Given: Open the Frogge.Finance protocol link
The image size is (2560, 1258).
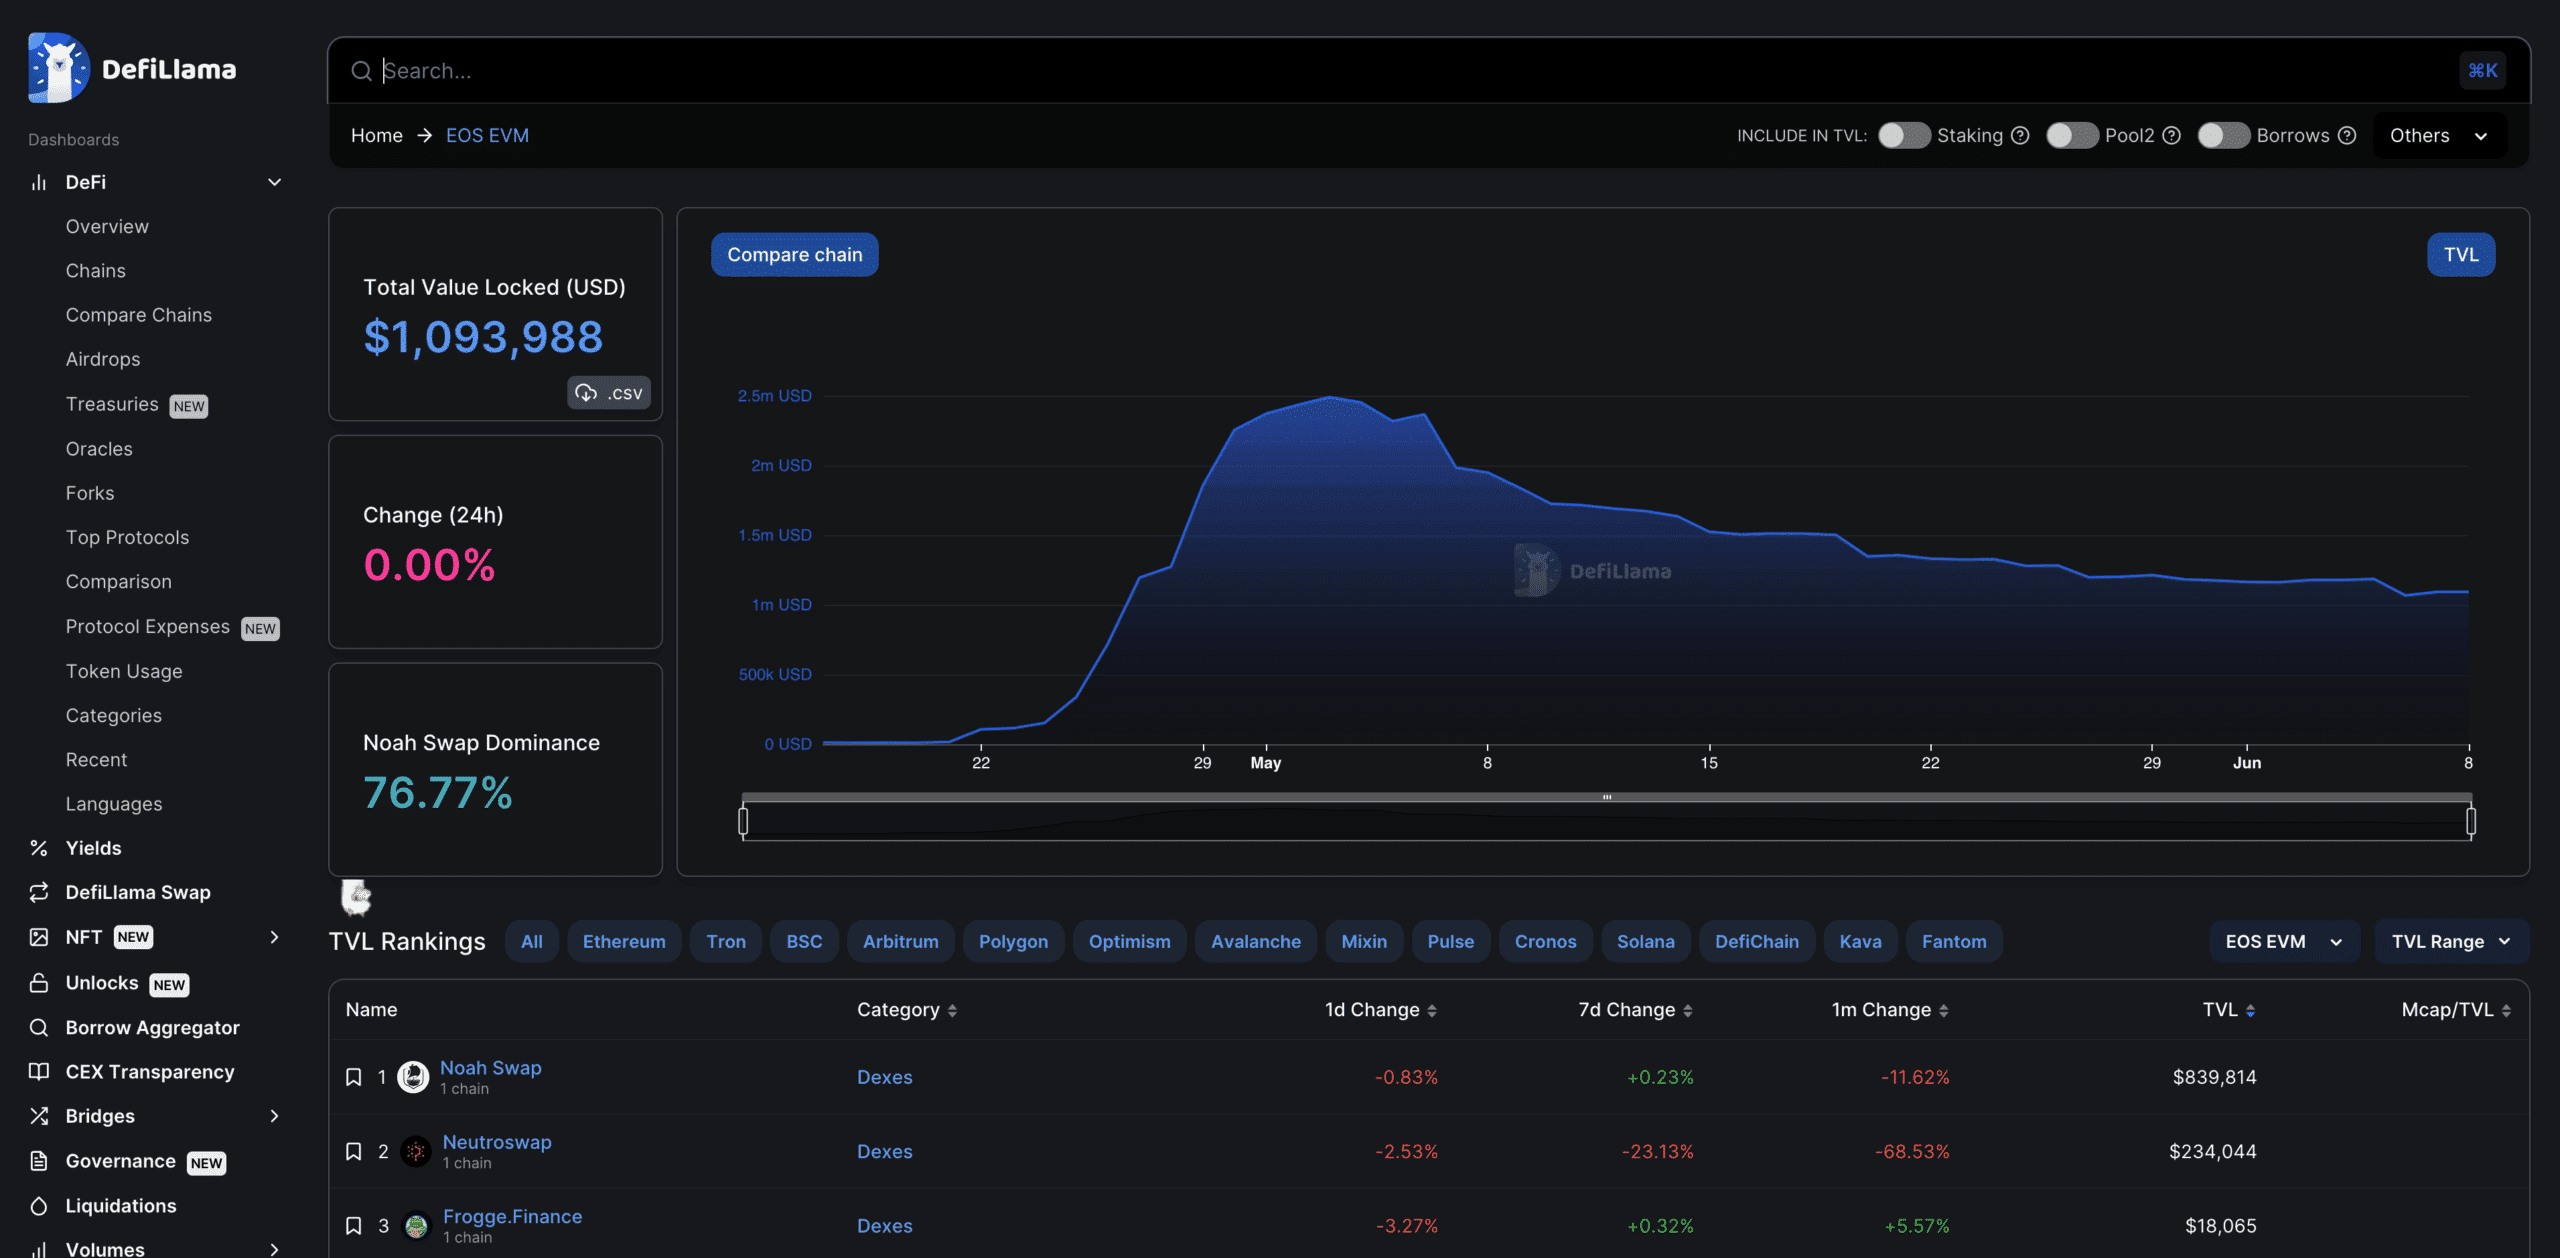Looking at the screenshot, I should 512,1216.
